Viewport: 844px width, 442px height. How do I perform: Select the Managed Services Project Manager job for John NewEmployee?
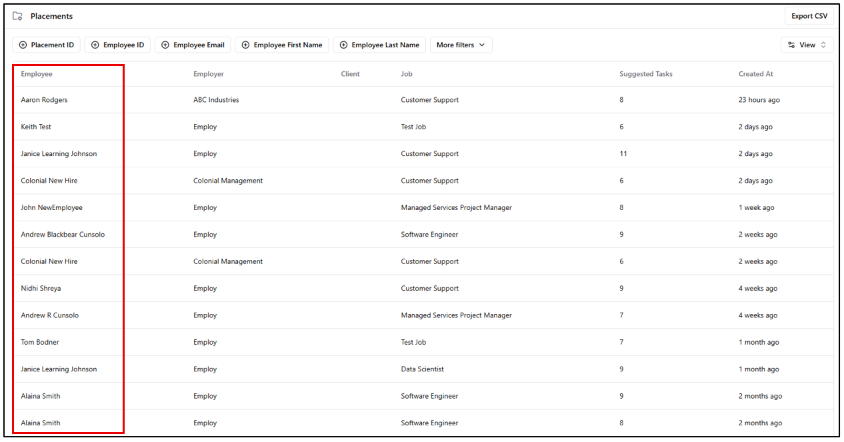click(x=456, y=208)
